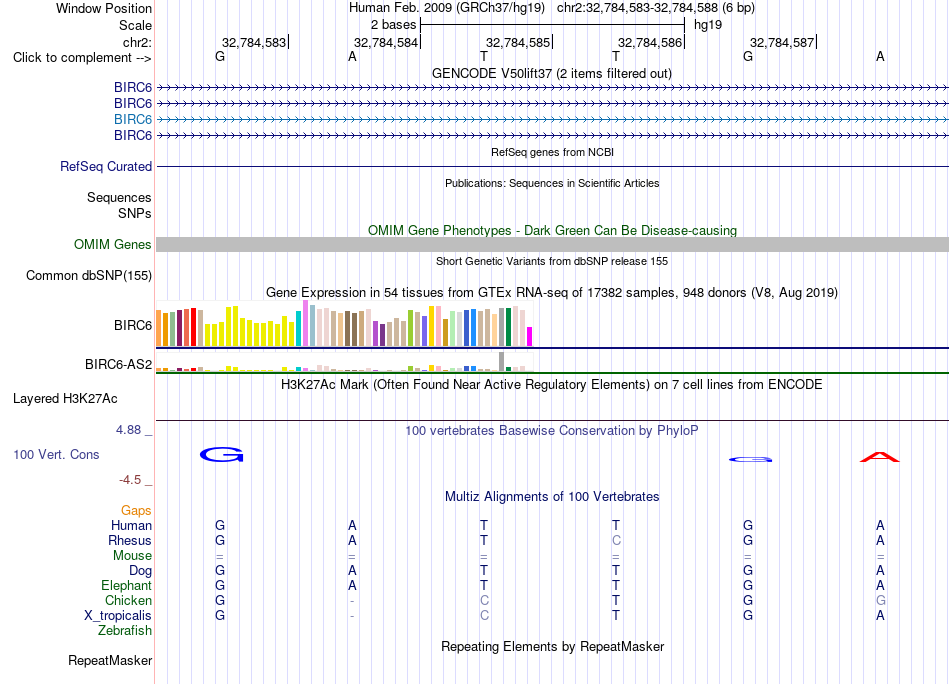
Task: Click the first BIRC6 GENCODE transcript label
Action: click(x=133, y=87)
